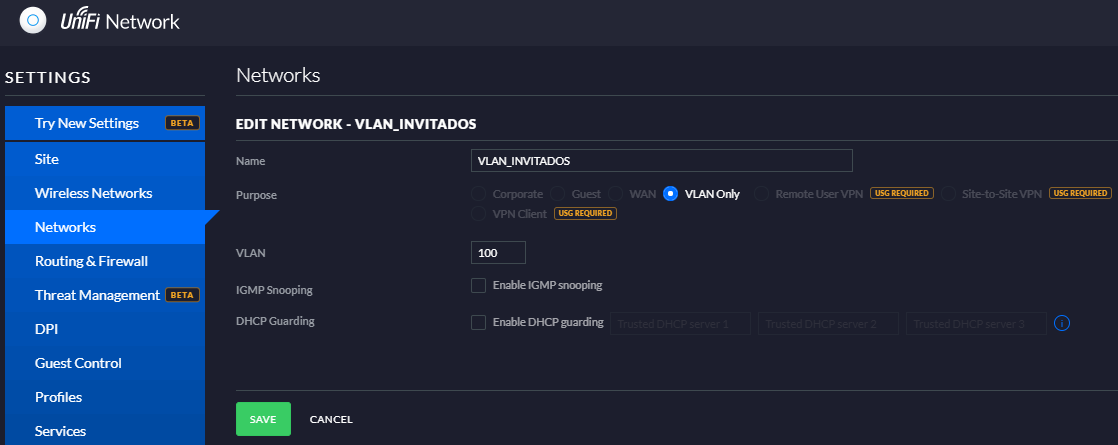Click the Name field containing VLAN_INVITADOS
Screen dimensions: 1118x445
pyautogui.click(x=662, y=160)
